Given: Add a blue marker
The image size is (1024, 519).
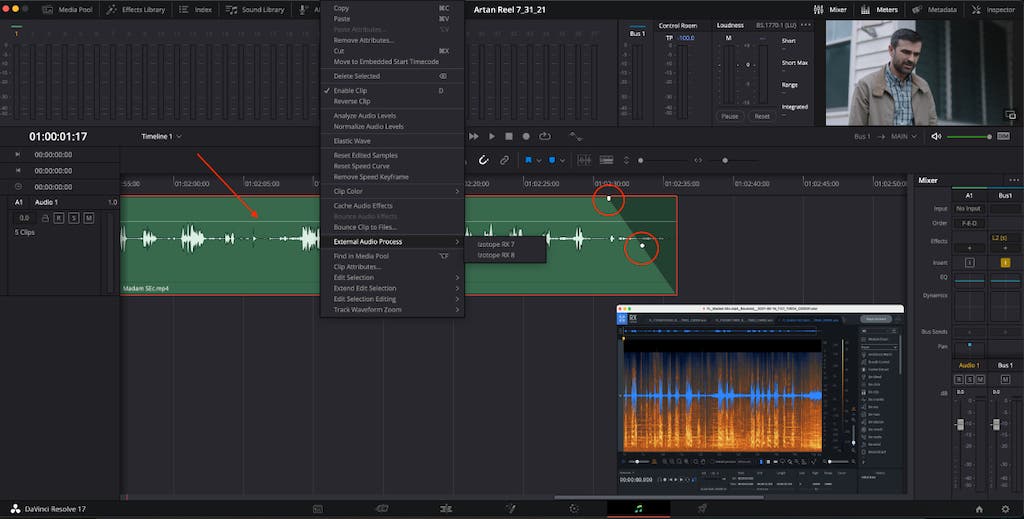Looking at the screenshot, I should [552, 160].
